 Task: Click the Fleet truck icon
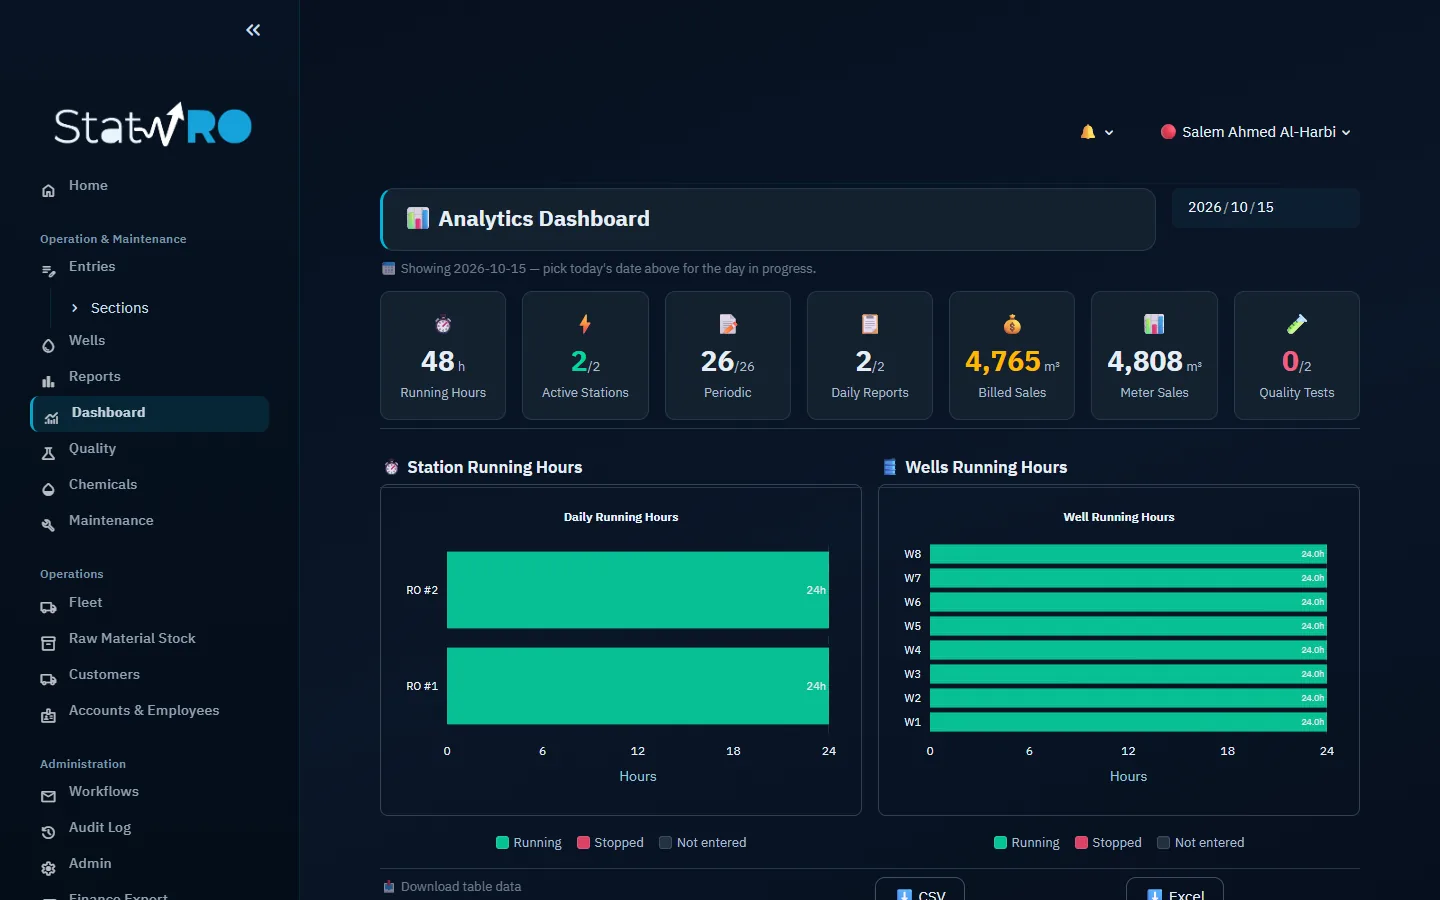pos(48,607)
